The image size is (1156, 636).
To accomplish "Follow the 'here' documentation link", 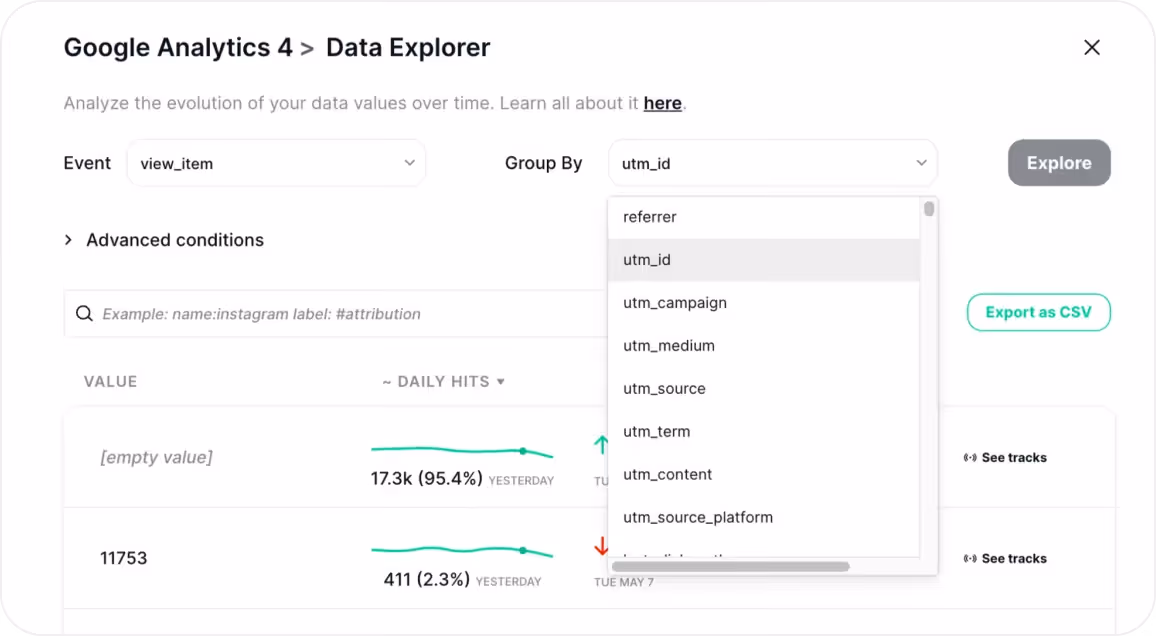I will tap(662, 103).
